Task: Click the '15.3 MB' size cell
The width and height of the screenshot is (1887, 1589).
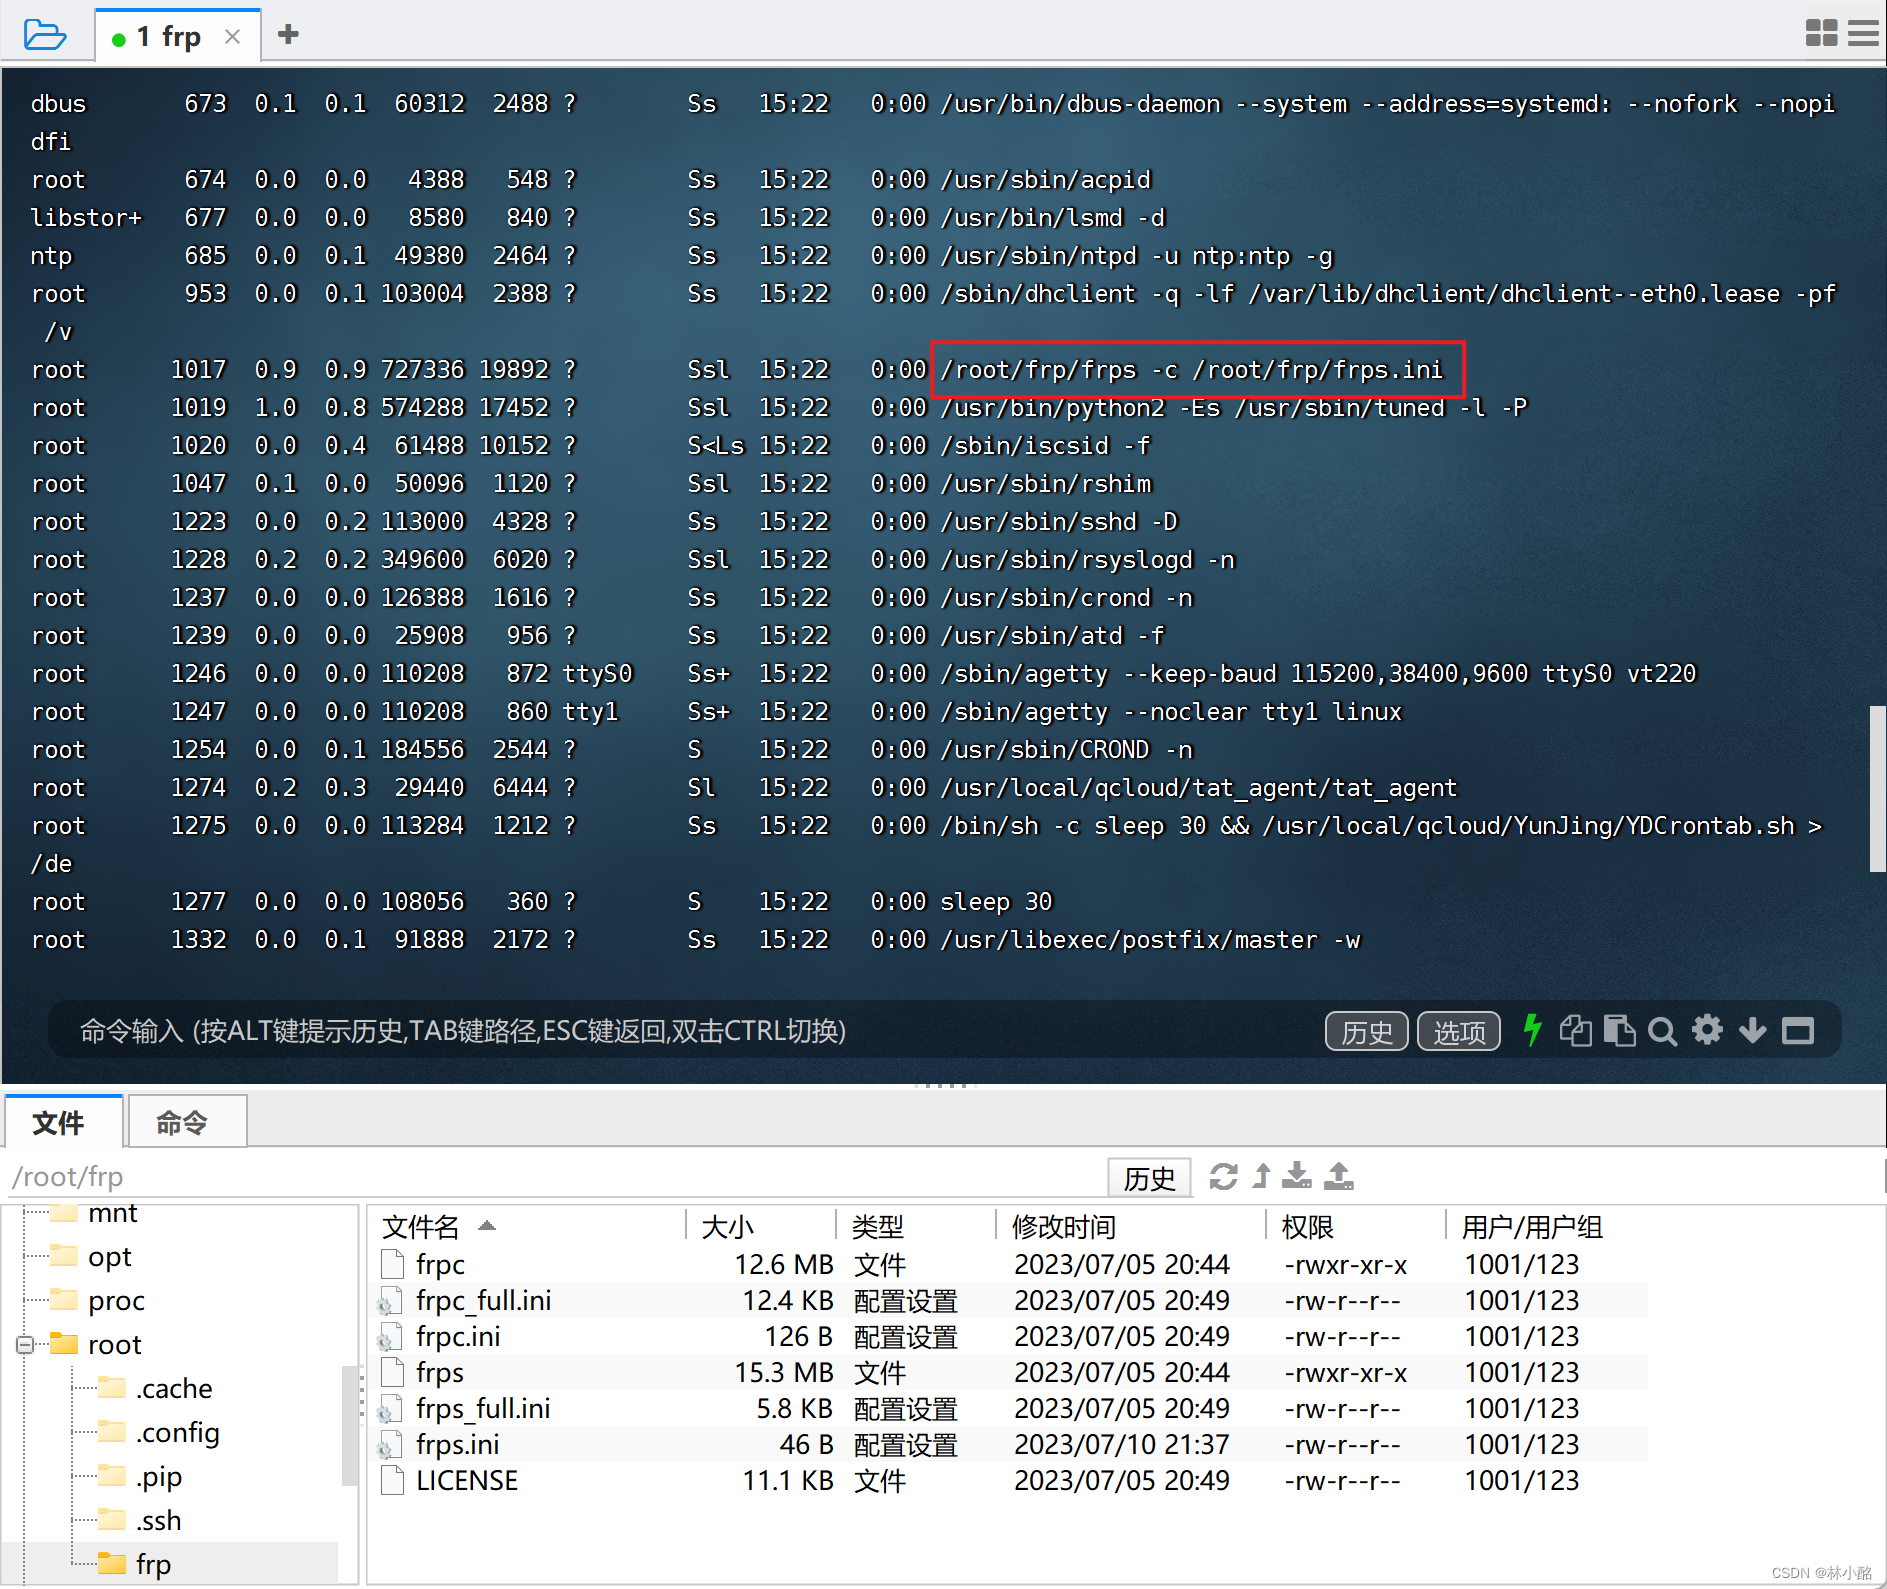Action: pyautogui.click(x=784, y=1373)
